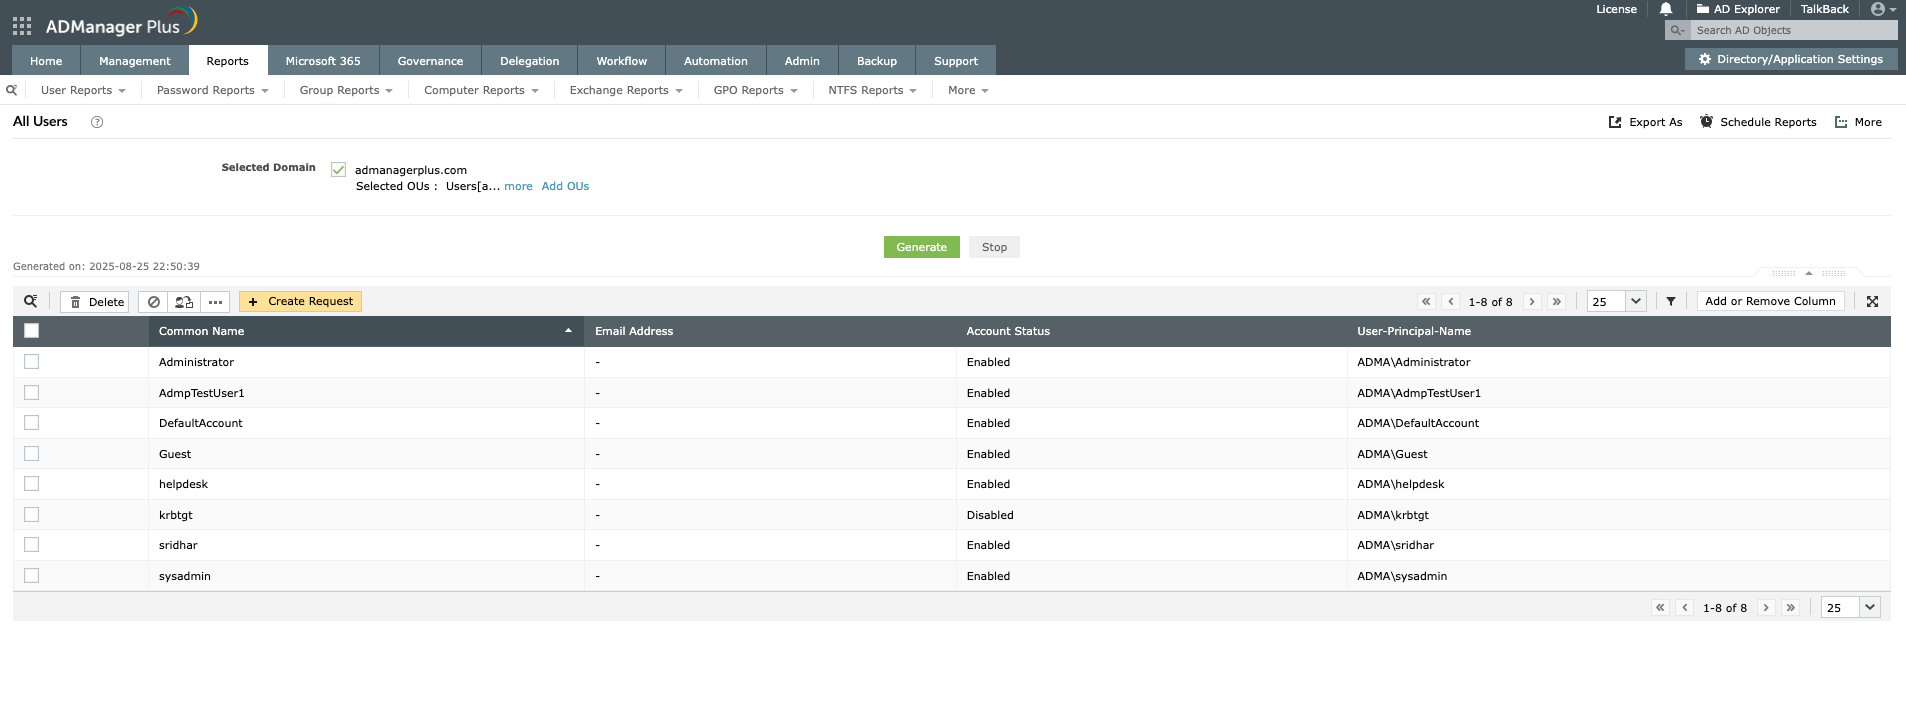Select the Administrator row checkbox
The image size is (1906, 724).
point(31,362)
